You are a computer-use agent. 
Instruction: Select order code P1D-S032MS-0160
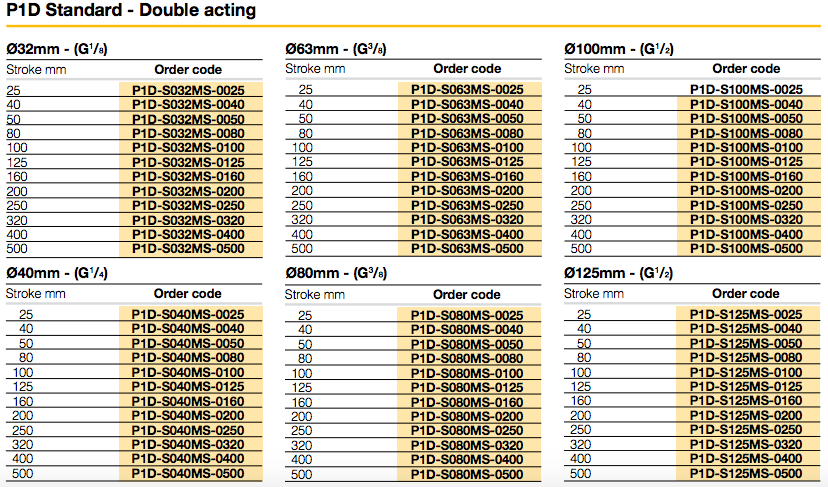pos(188,176)
